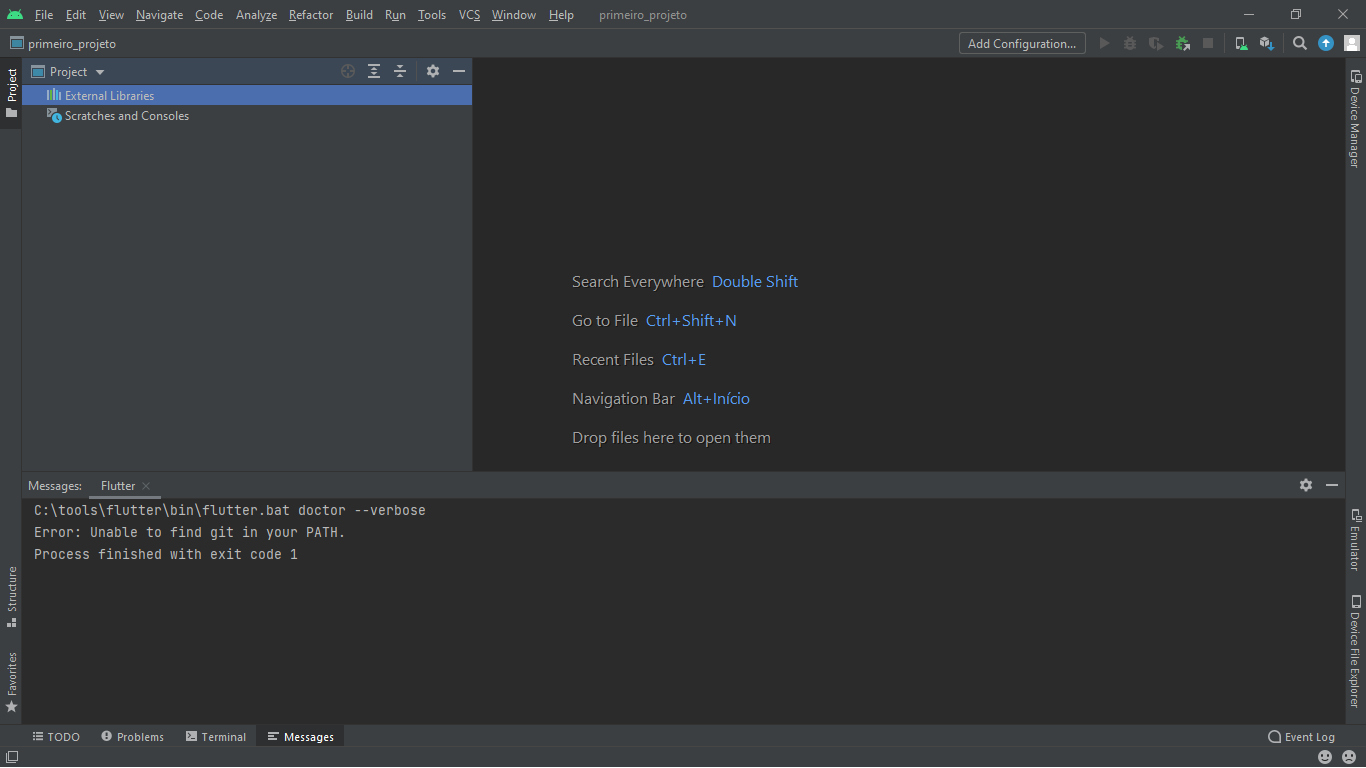Screen dimensions: 1366x768
Task: Open the Navigate menu
Action: click(x=159, y=15)
